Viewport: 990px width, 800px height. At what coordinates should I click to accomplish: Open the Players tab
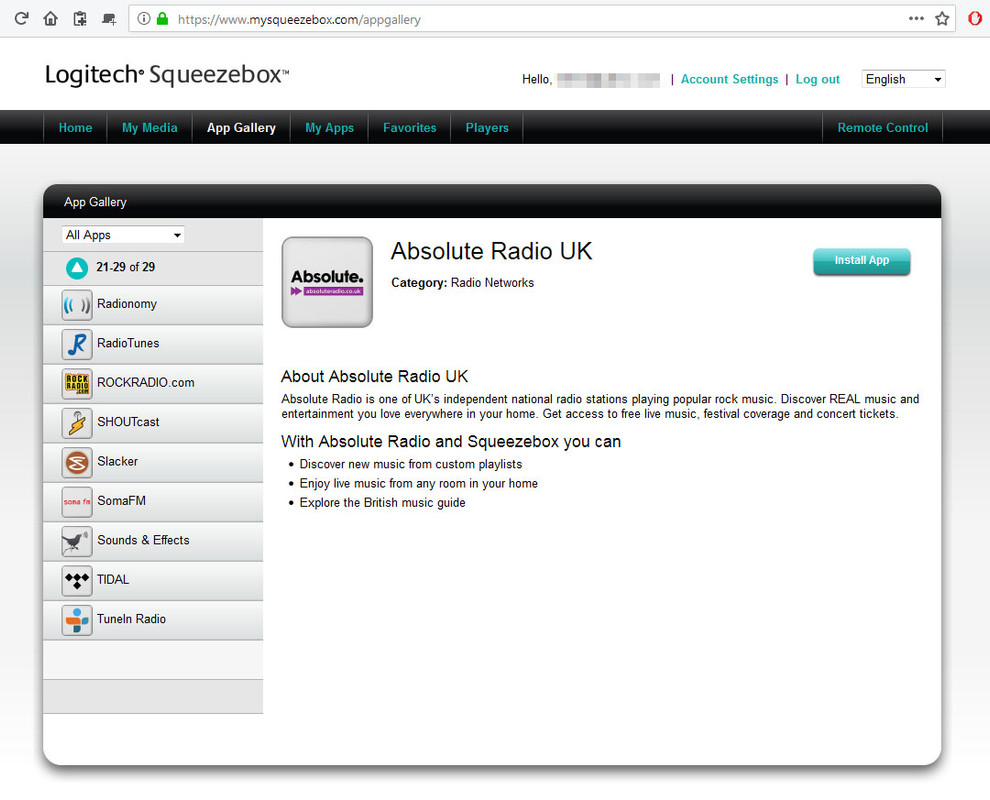coord(487,128)
